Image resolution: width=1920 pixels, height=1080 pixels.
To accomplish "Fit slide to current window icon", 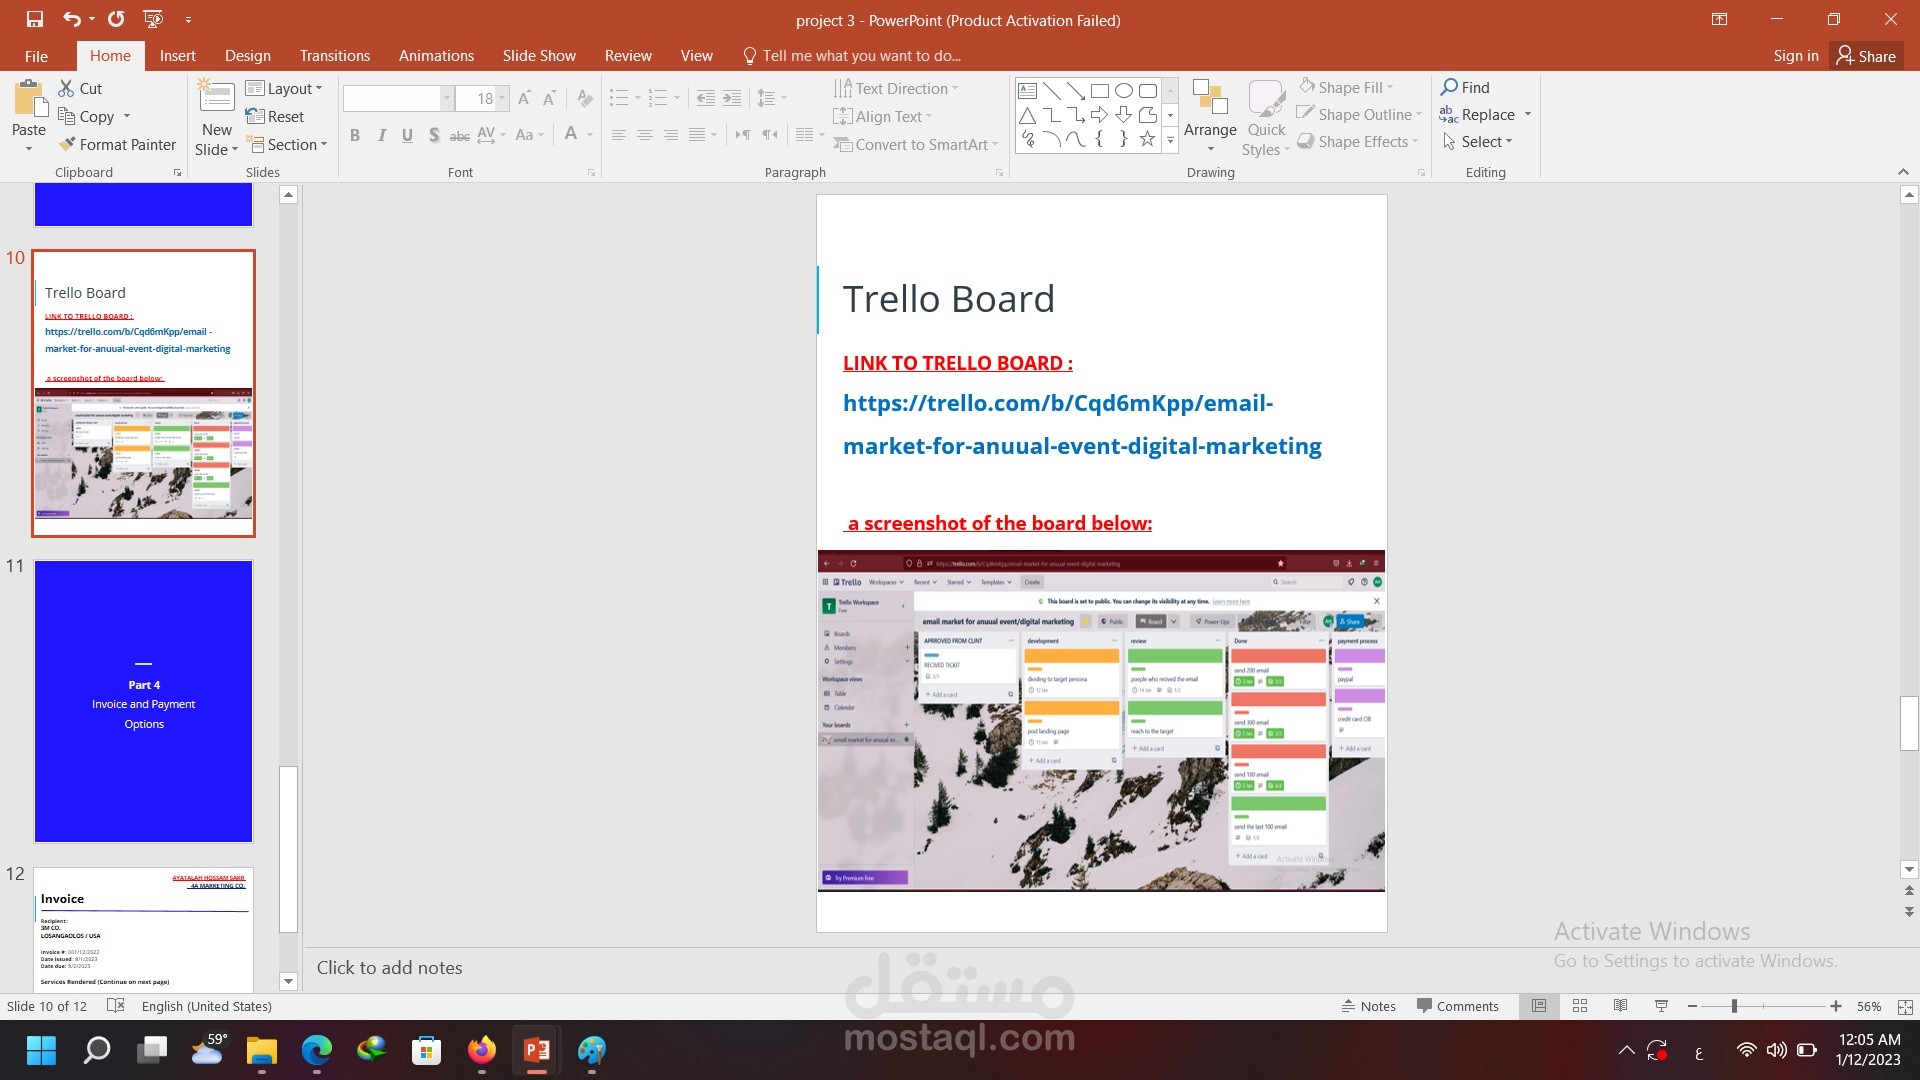I will pos(1905,1007).
